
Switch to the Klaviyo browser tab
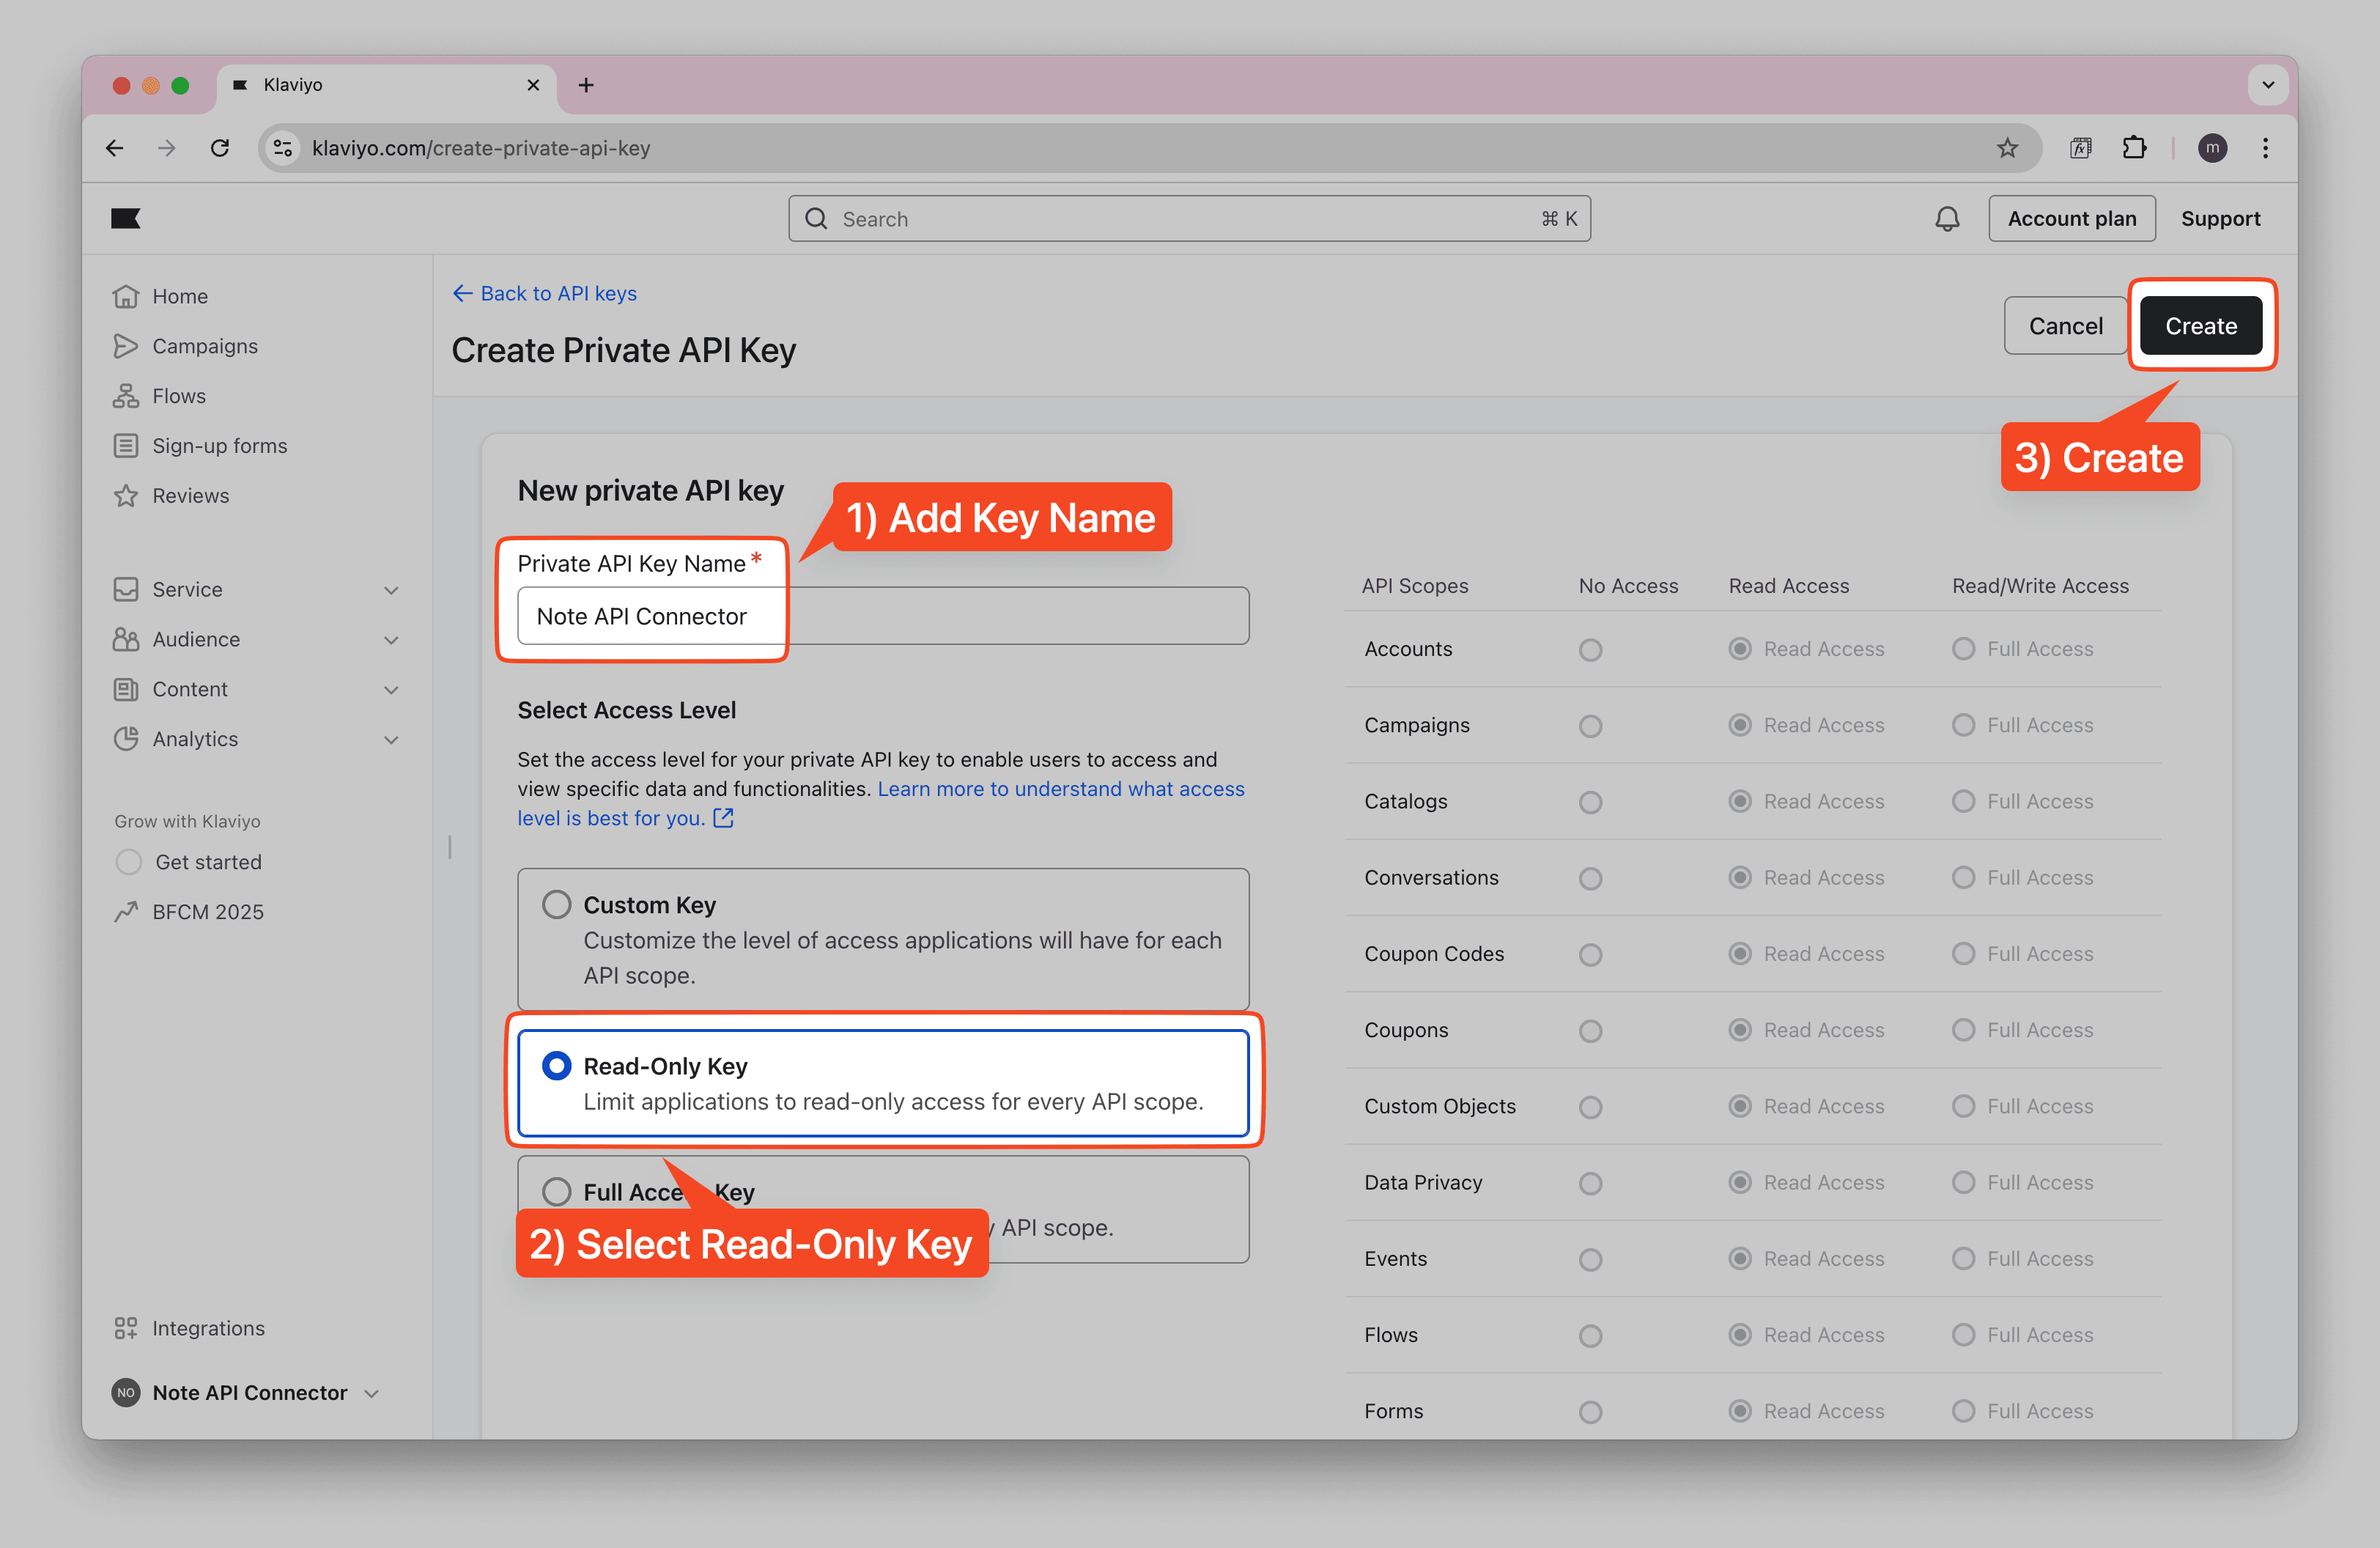385,85
